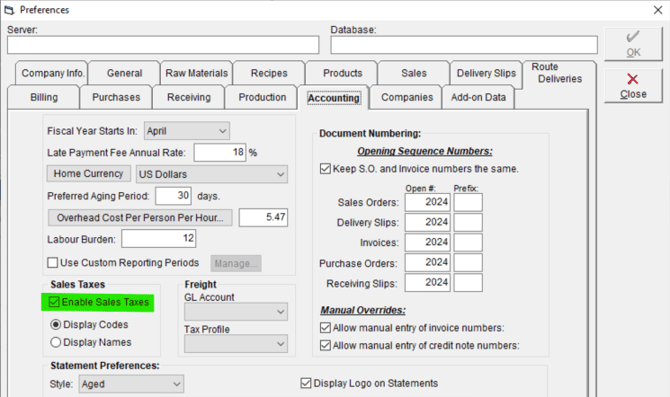Click Overhead Cost Per Person Per Hour button

pos(140,218)
